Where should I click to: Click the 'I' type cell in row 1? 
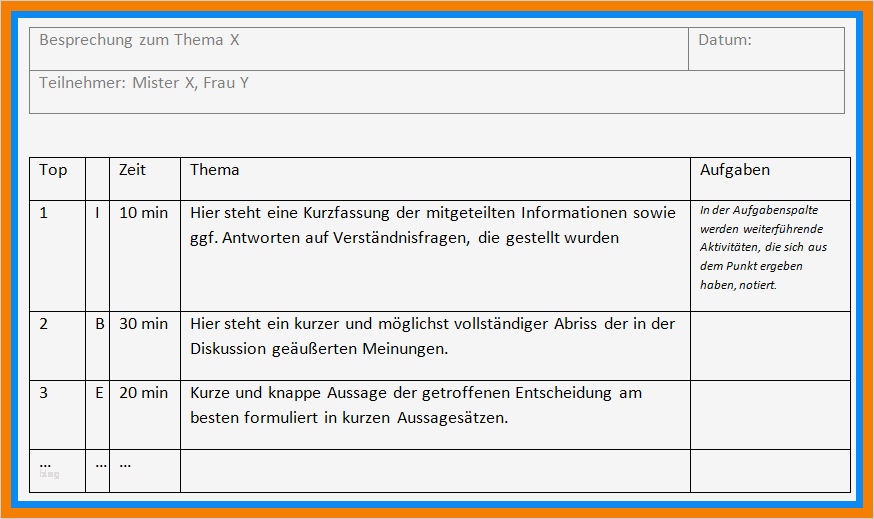click(98, 256)
